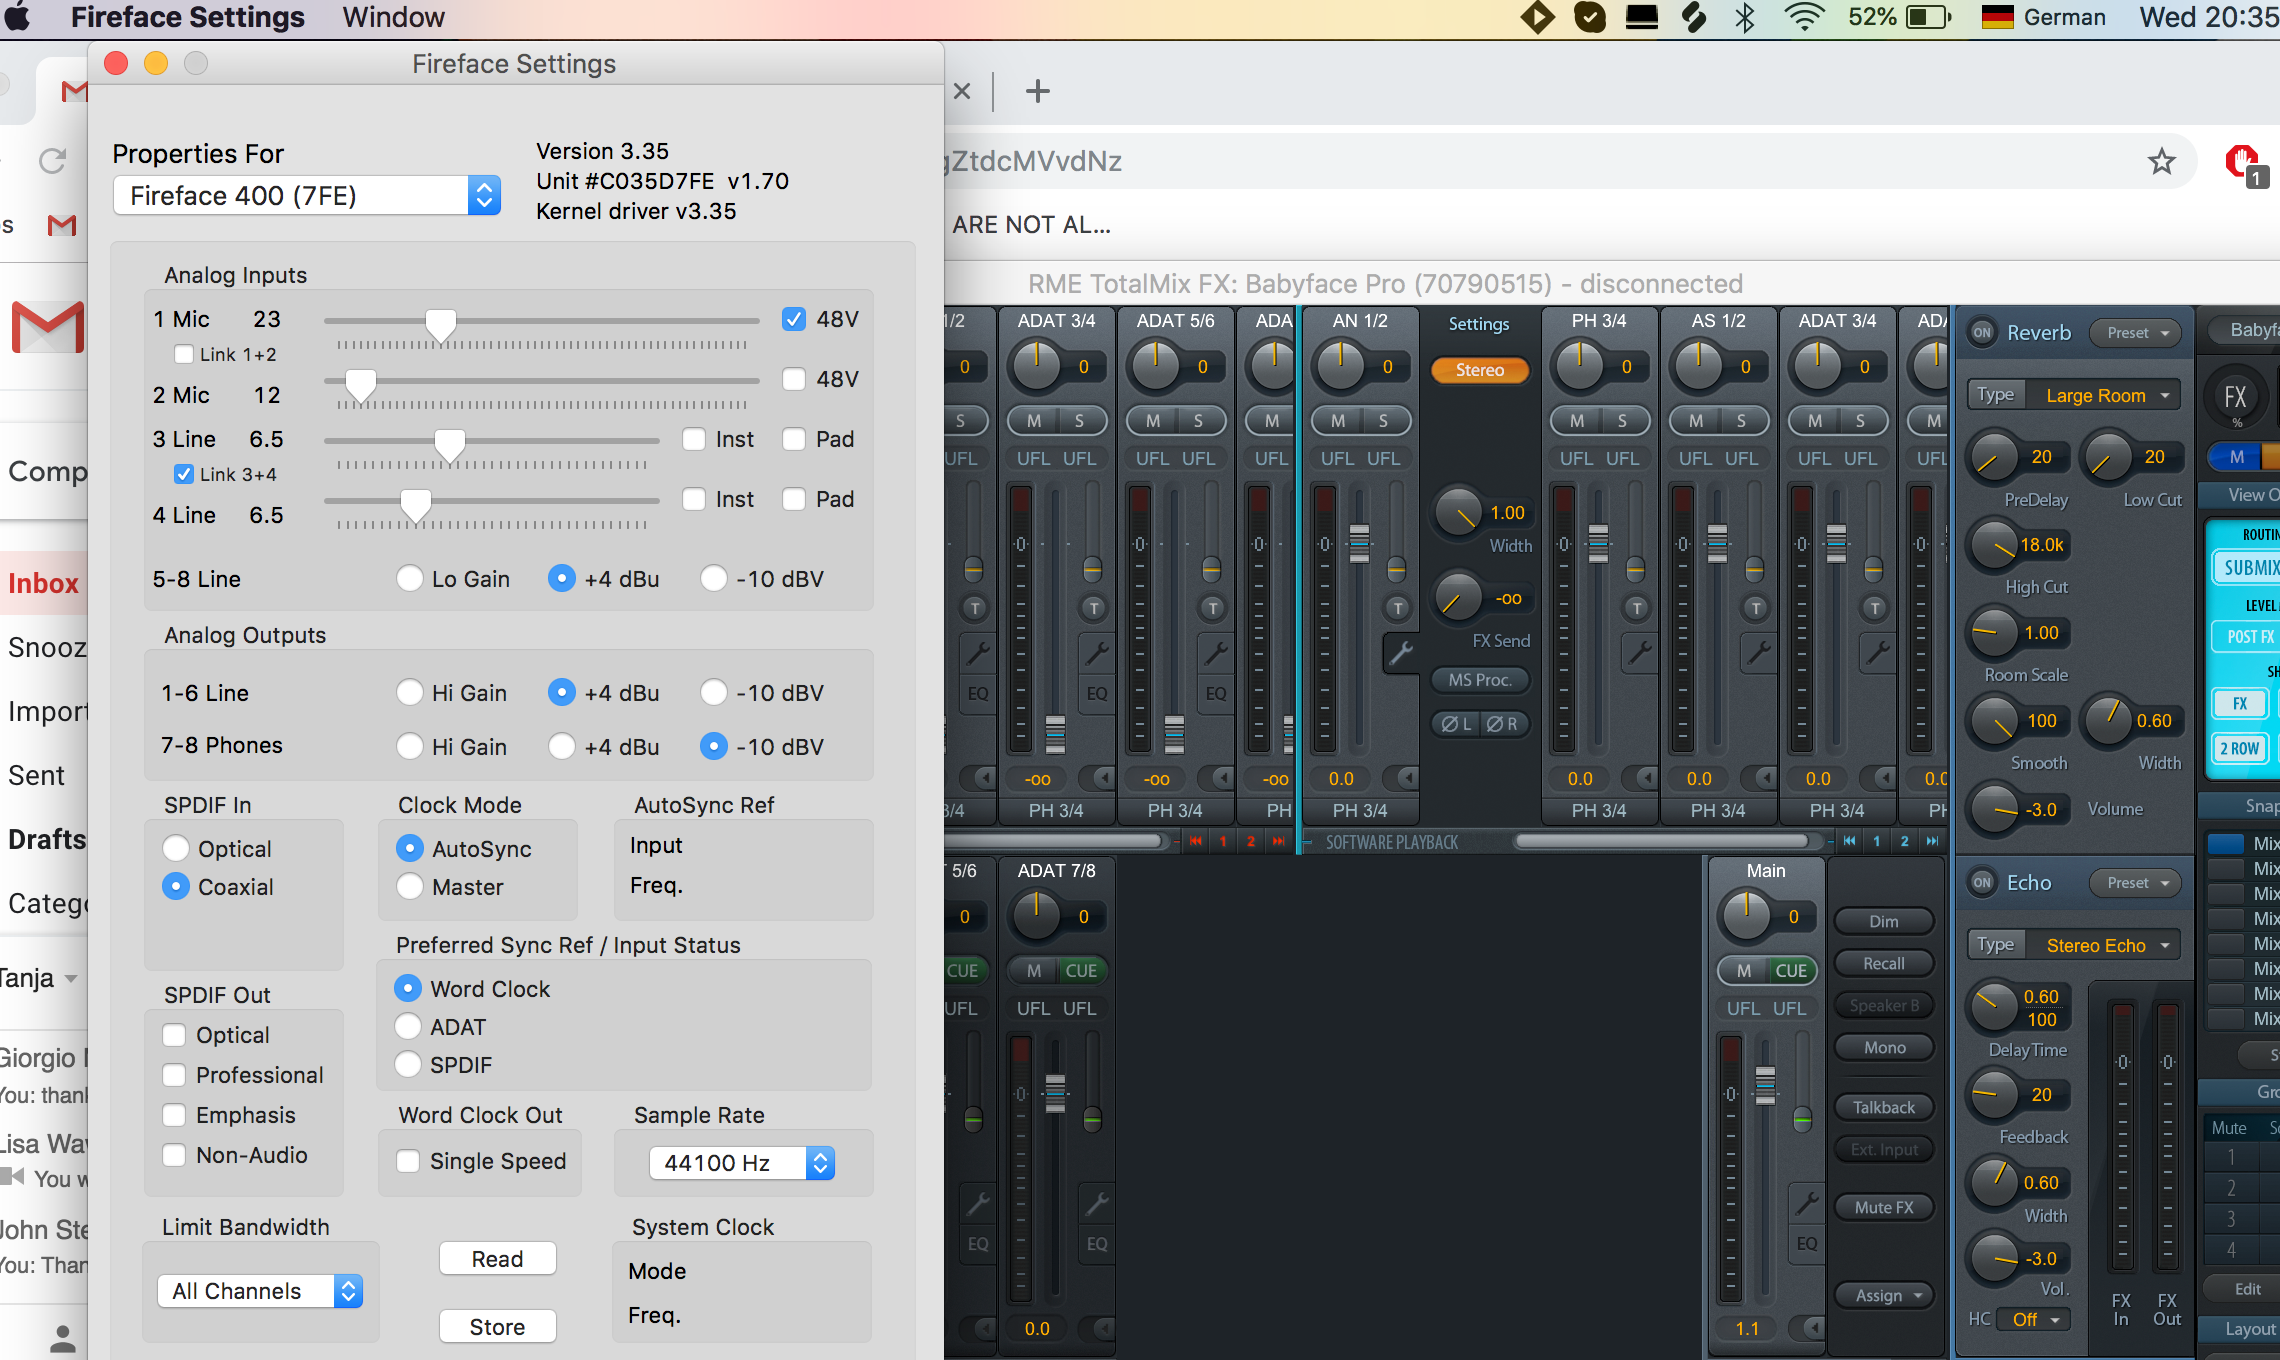Select Master clock mode
2280x1360 pixels.
click(410, 887)
